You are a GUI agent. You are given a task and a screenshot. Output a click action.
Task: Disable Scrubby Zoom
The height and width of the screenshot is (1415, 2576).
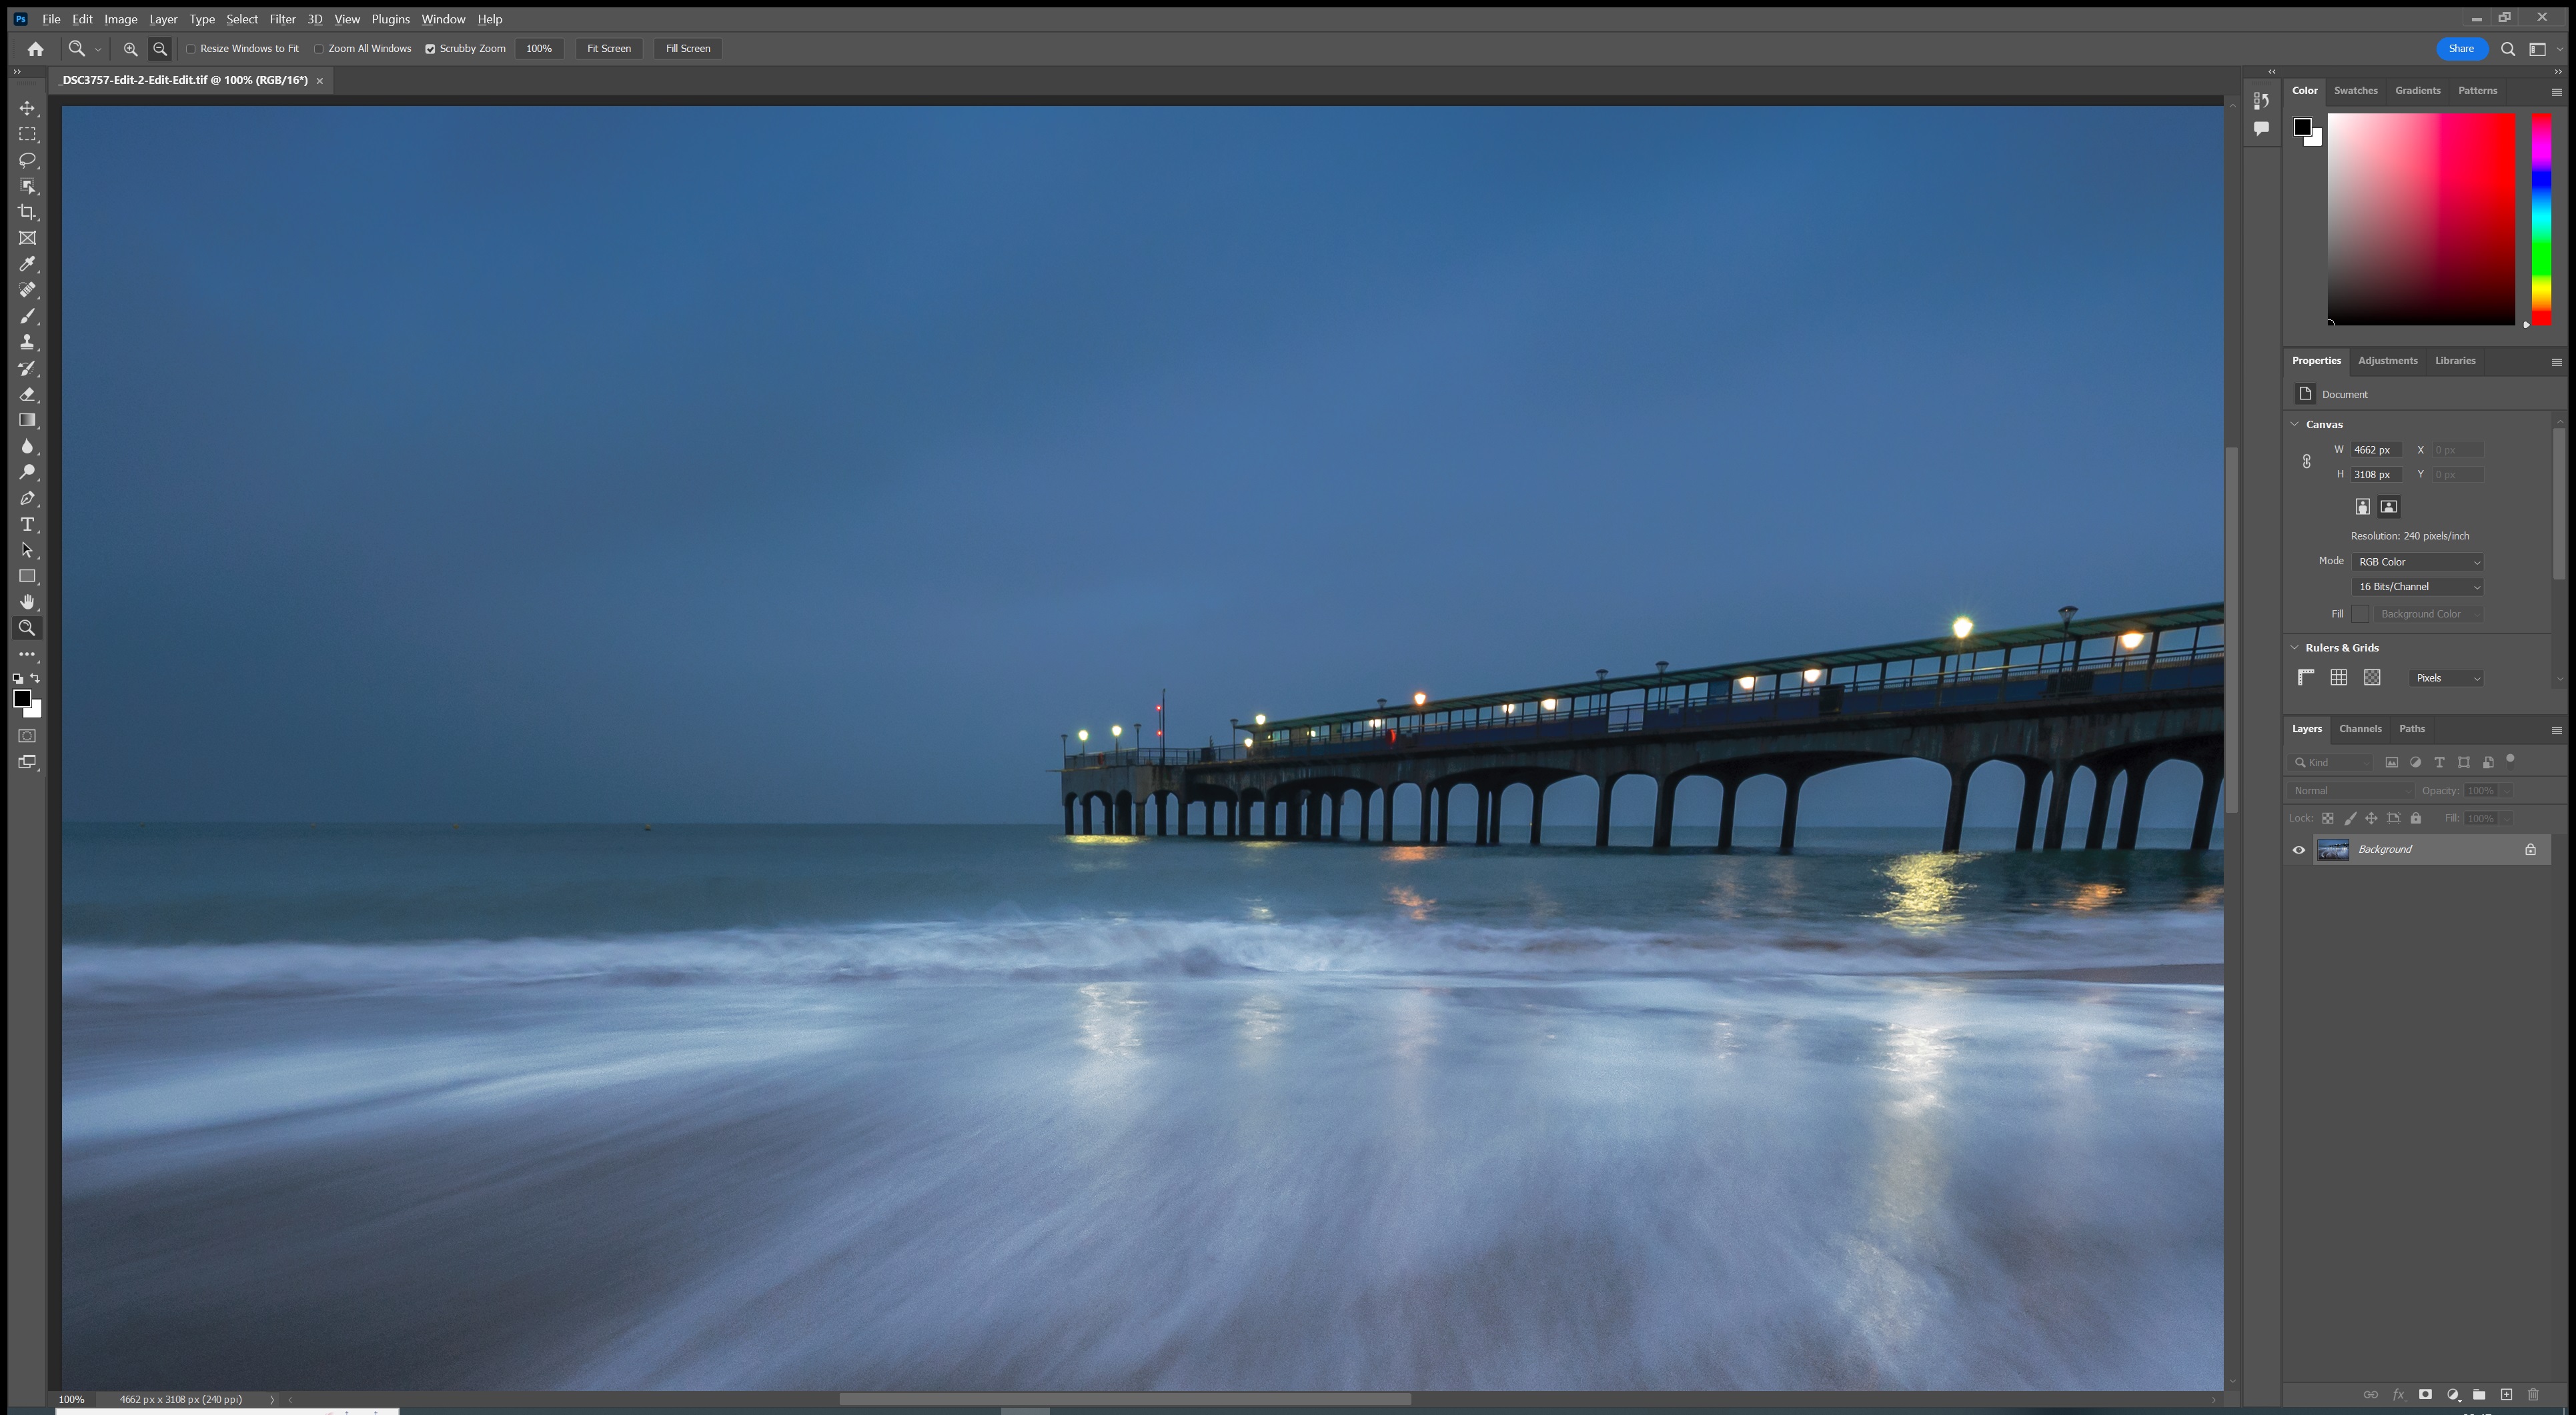(x=430, y=48)
